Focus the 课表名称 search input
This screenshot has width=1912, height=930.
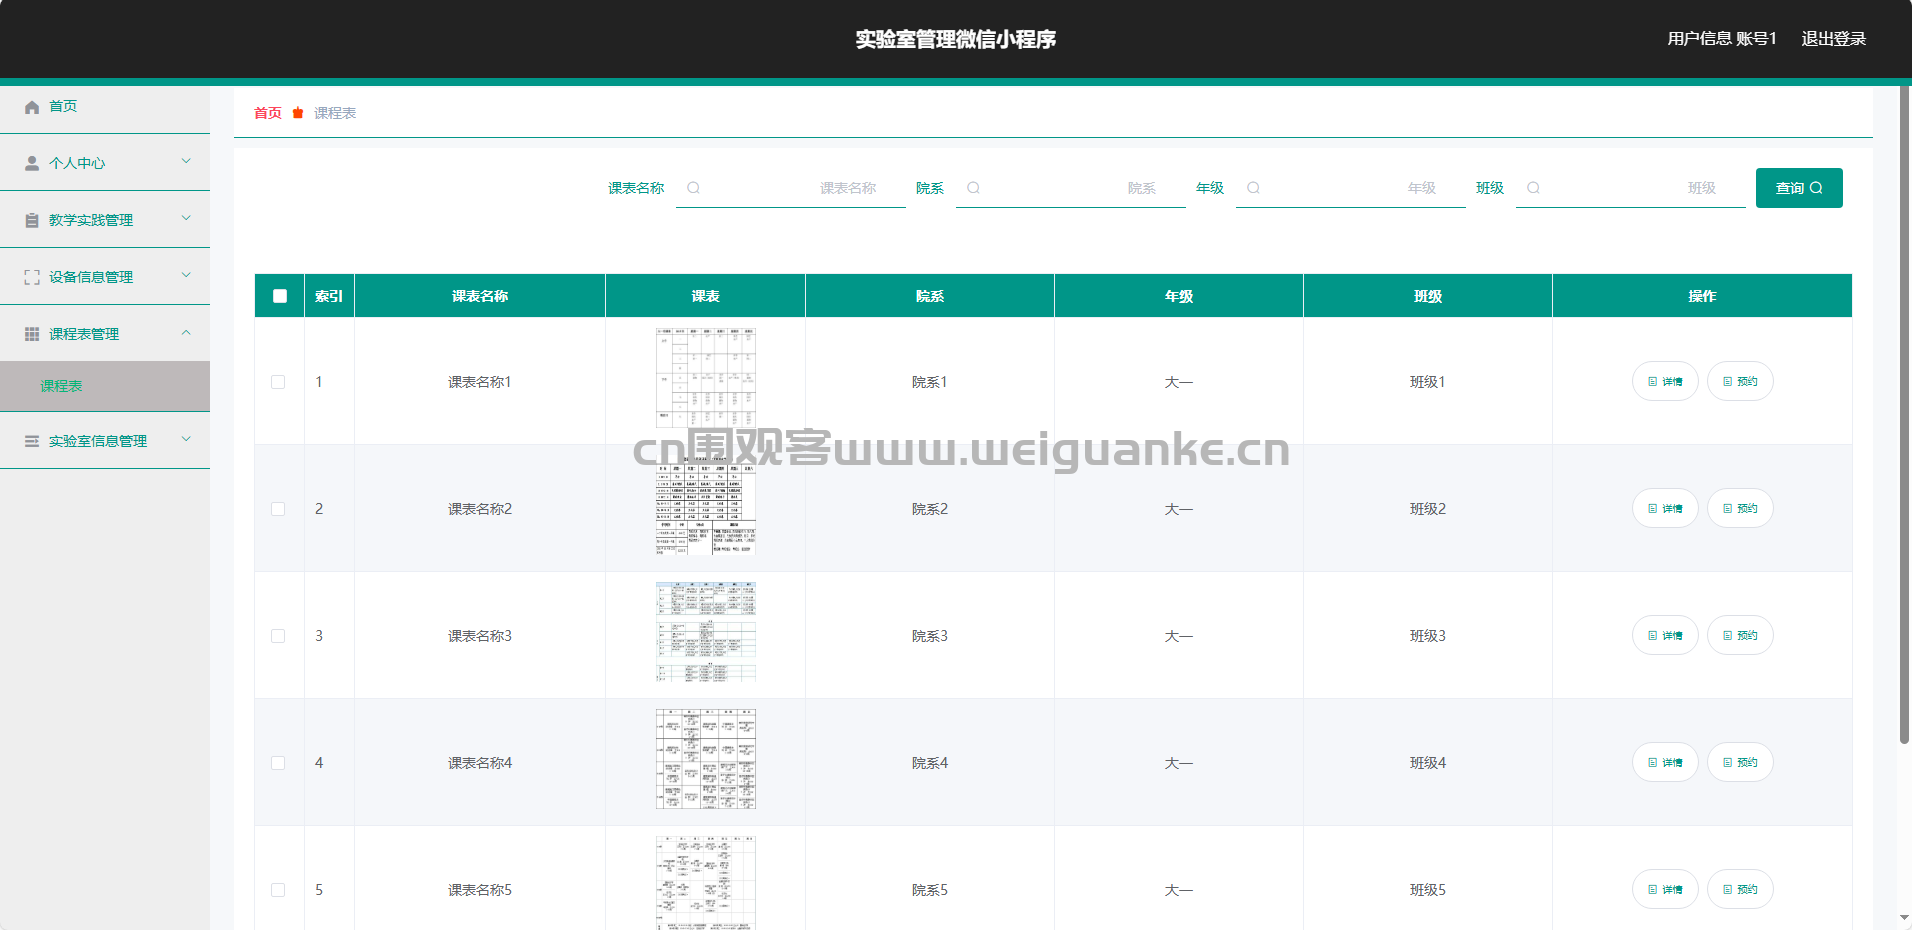click(791, 188)
